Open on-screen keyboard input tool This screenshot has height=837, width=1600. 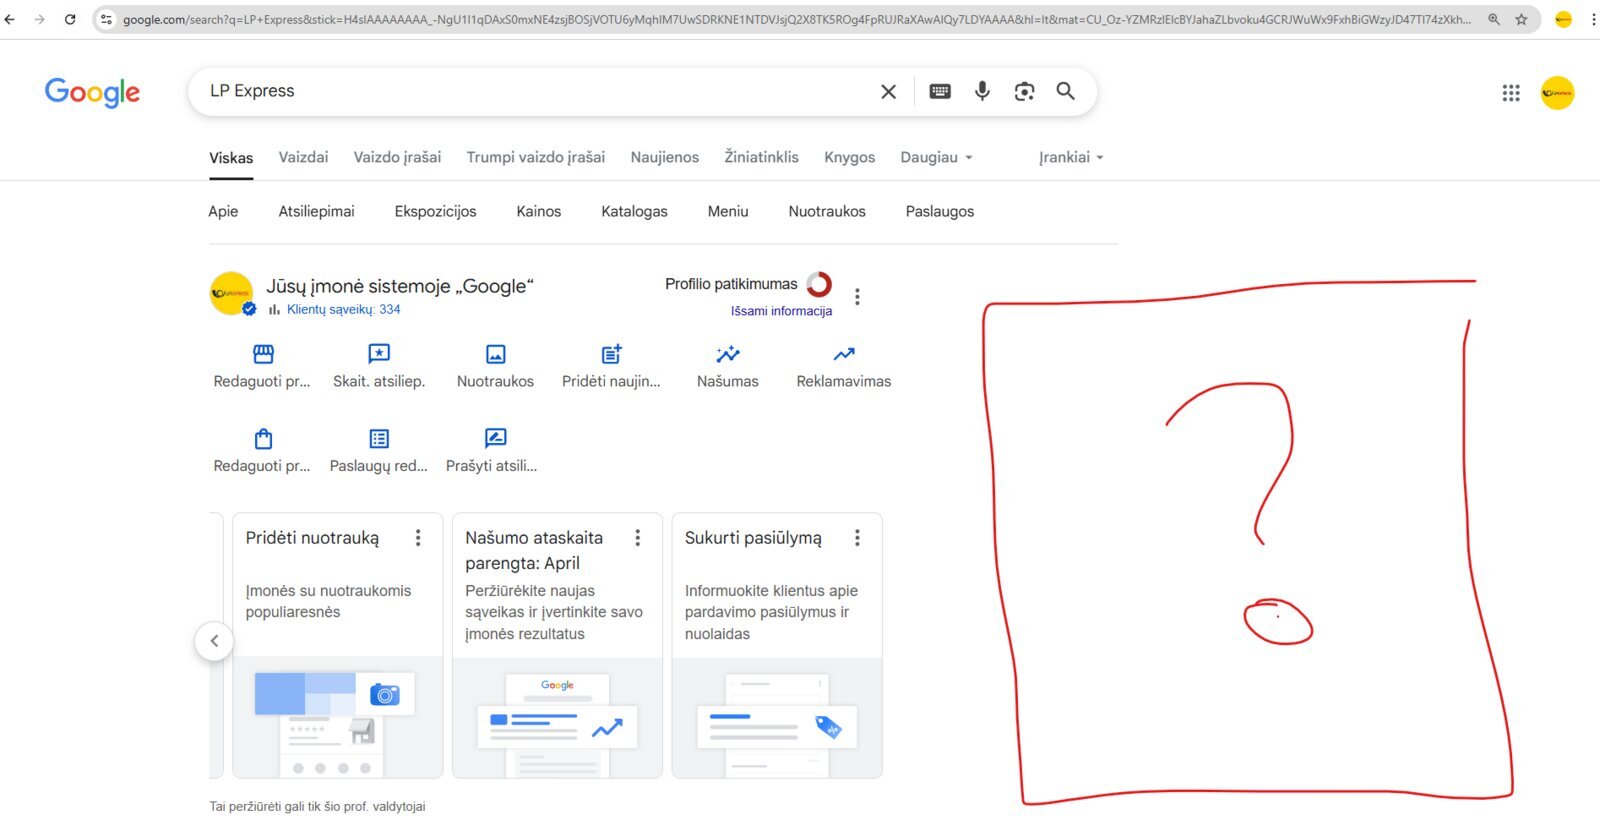tap(940, 91)
